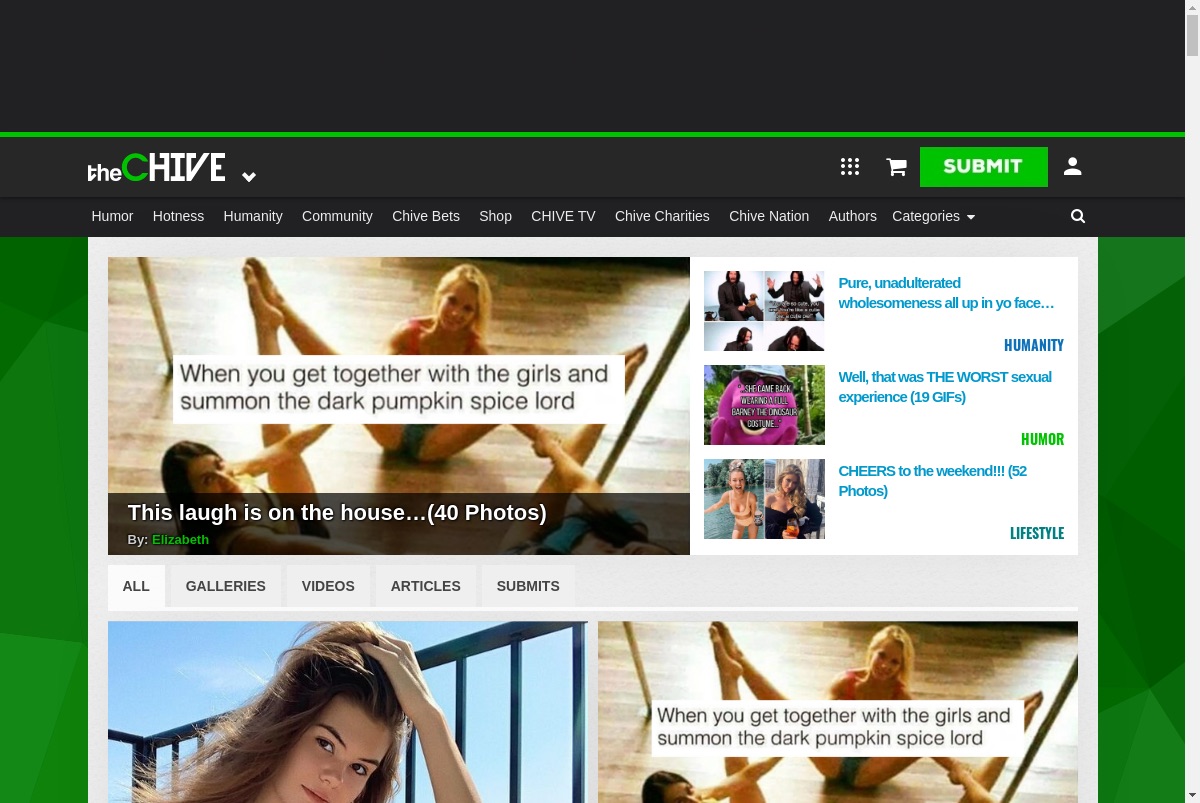Open the Shop nav link

point(495,216)
